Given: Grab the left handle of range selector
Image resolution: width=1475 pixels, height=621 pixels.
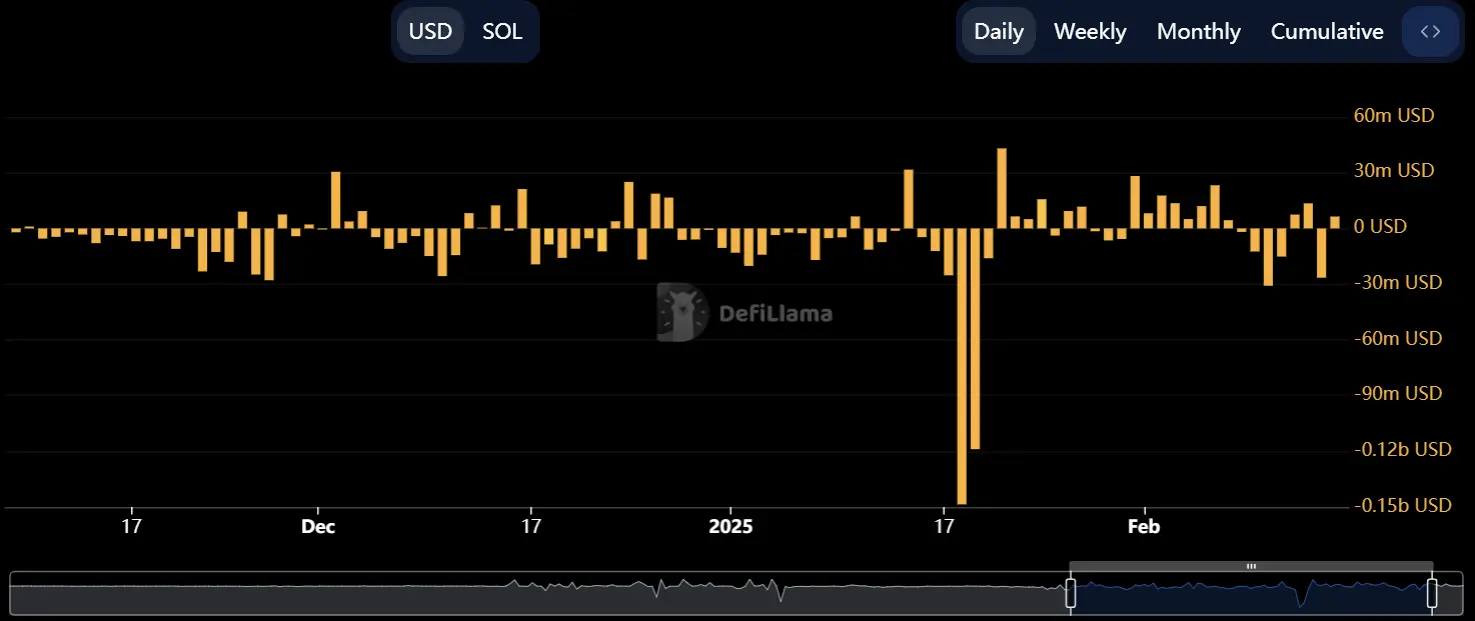Looking at the screenshot, I should (x=1070, y=593).
